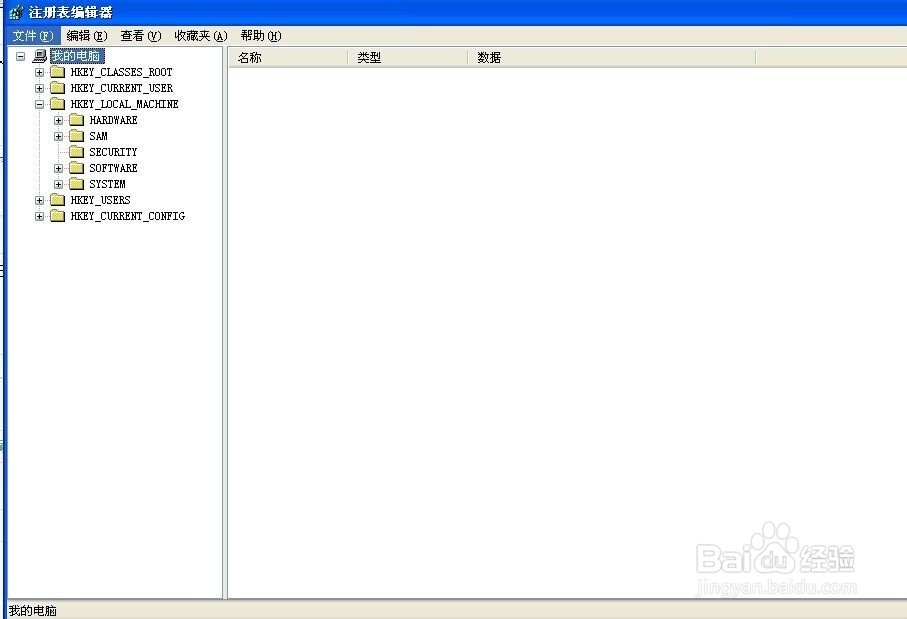Open the 帮助(H) menu
Image resolution: width=907 pixels, height=619 pixels.
pos(261,36)
